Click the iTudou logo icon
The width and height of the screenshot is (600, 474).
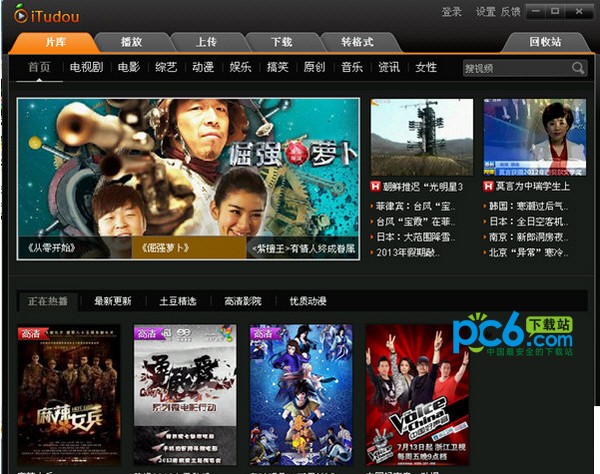[x=20, y=13]
